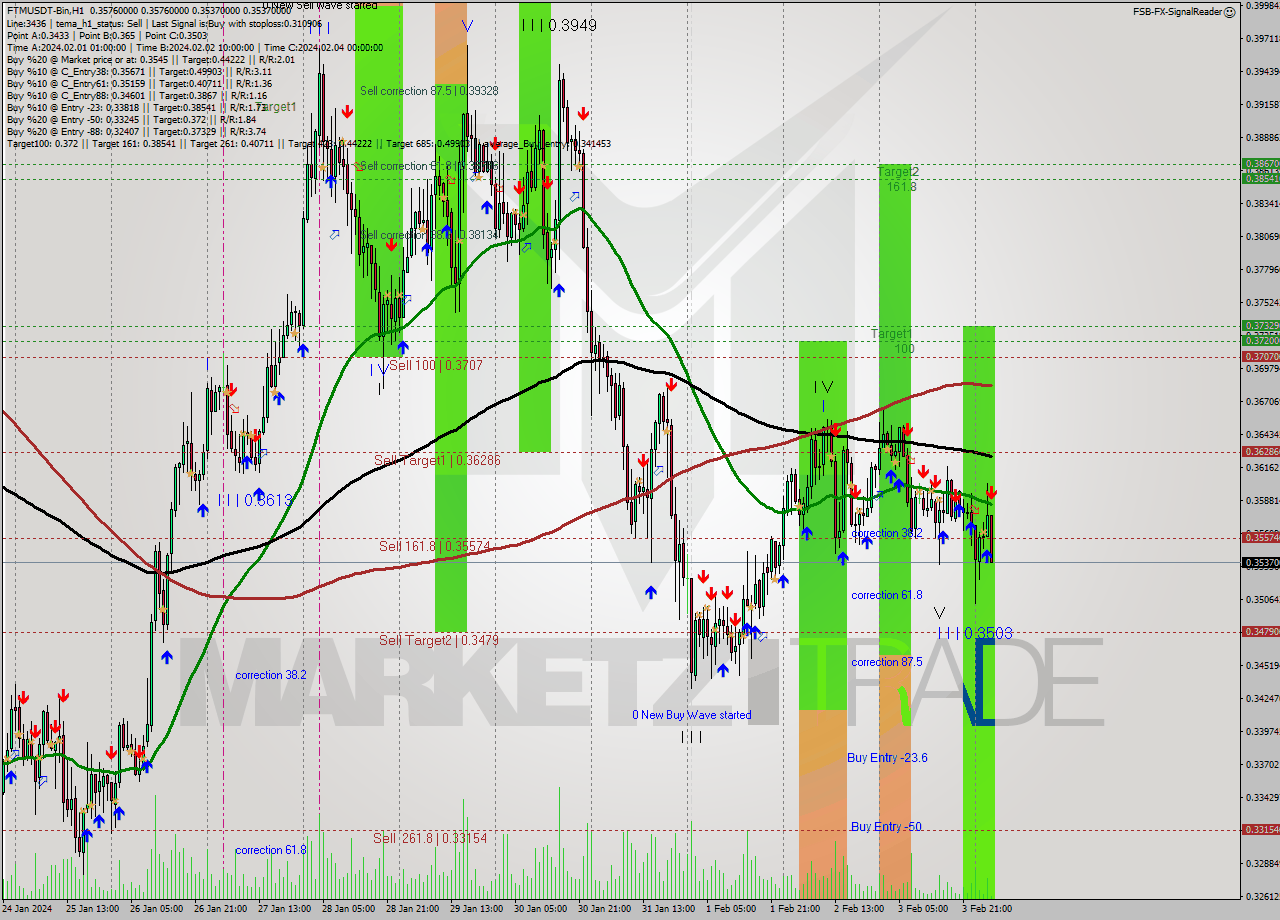1280x920 pixels.
Task: Click the 0.35065 price axis value
Action: tap(1262, 599)
